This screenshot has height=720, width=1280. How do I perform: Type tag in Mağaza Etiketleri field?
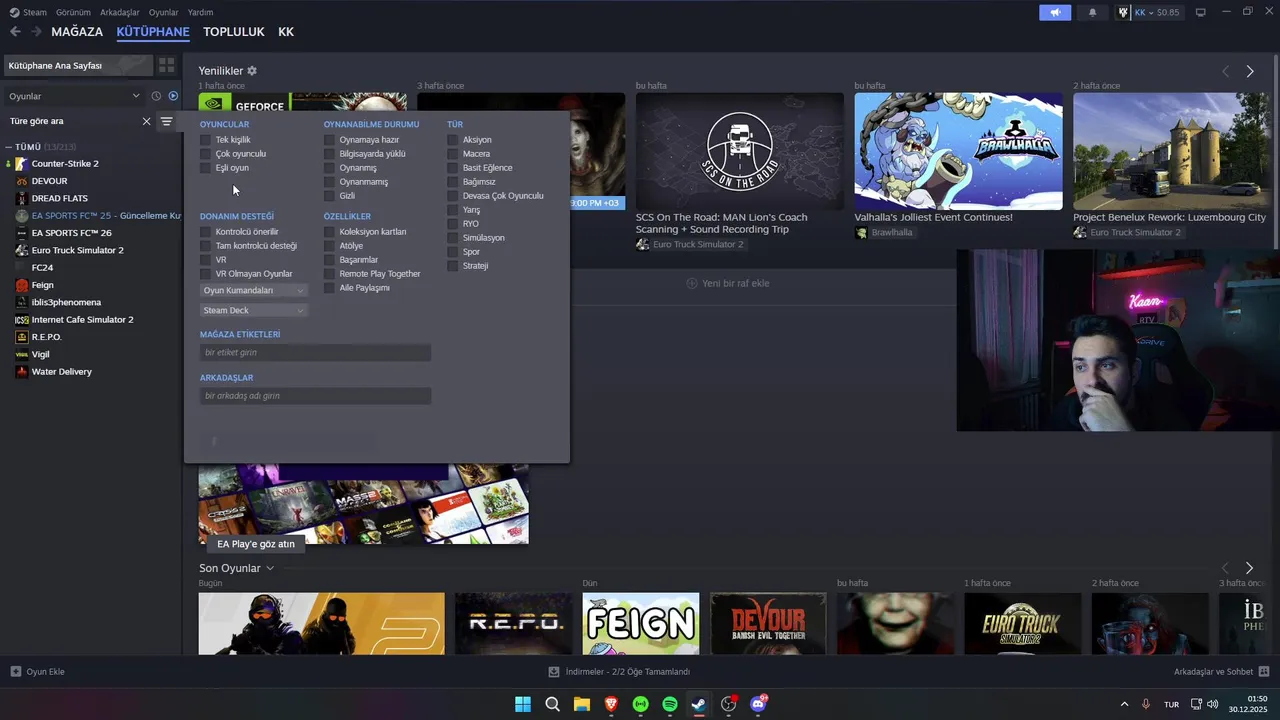[315, 352]
